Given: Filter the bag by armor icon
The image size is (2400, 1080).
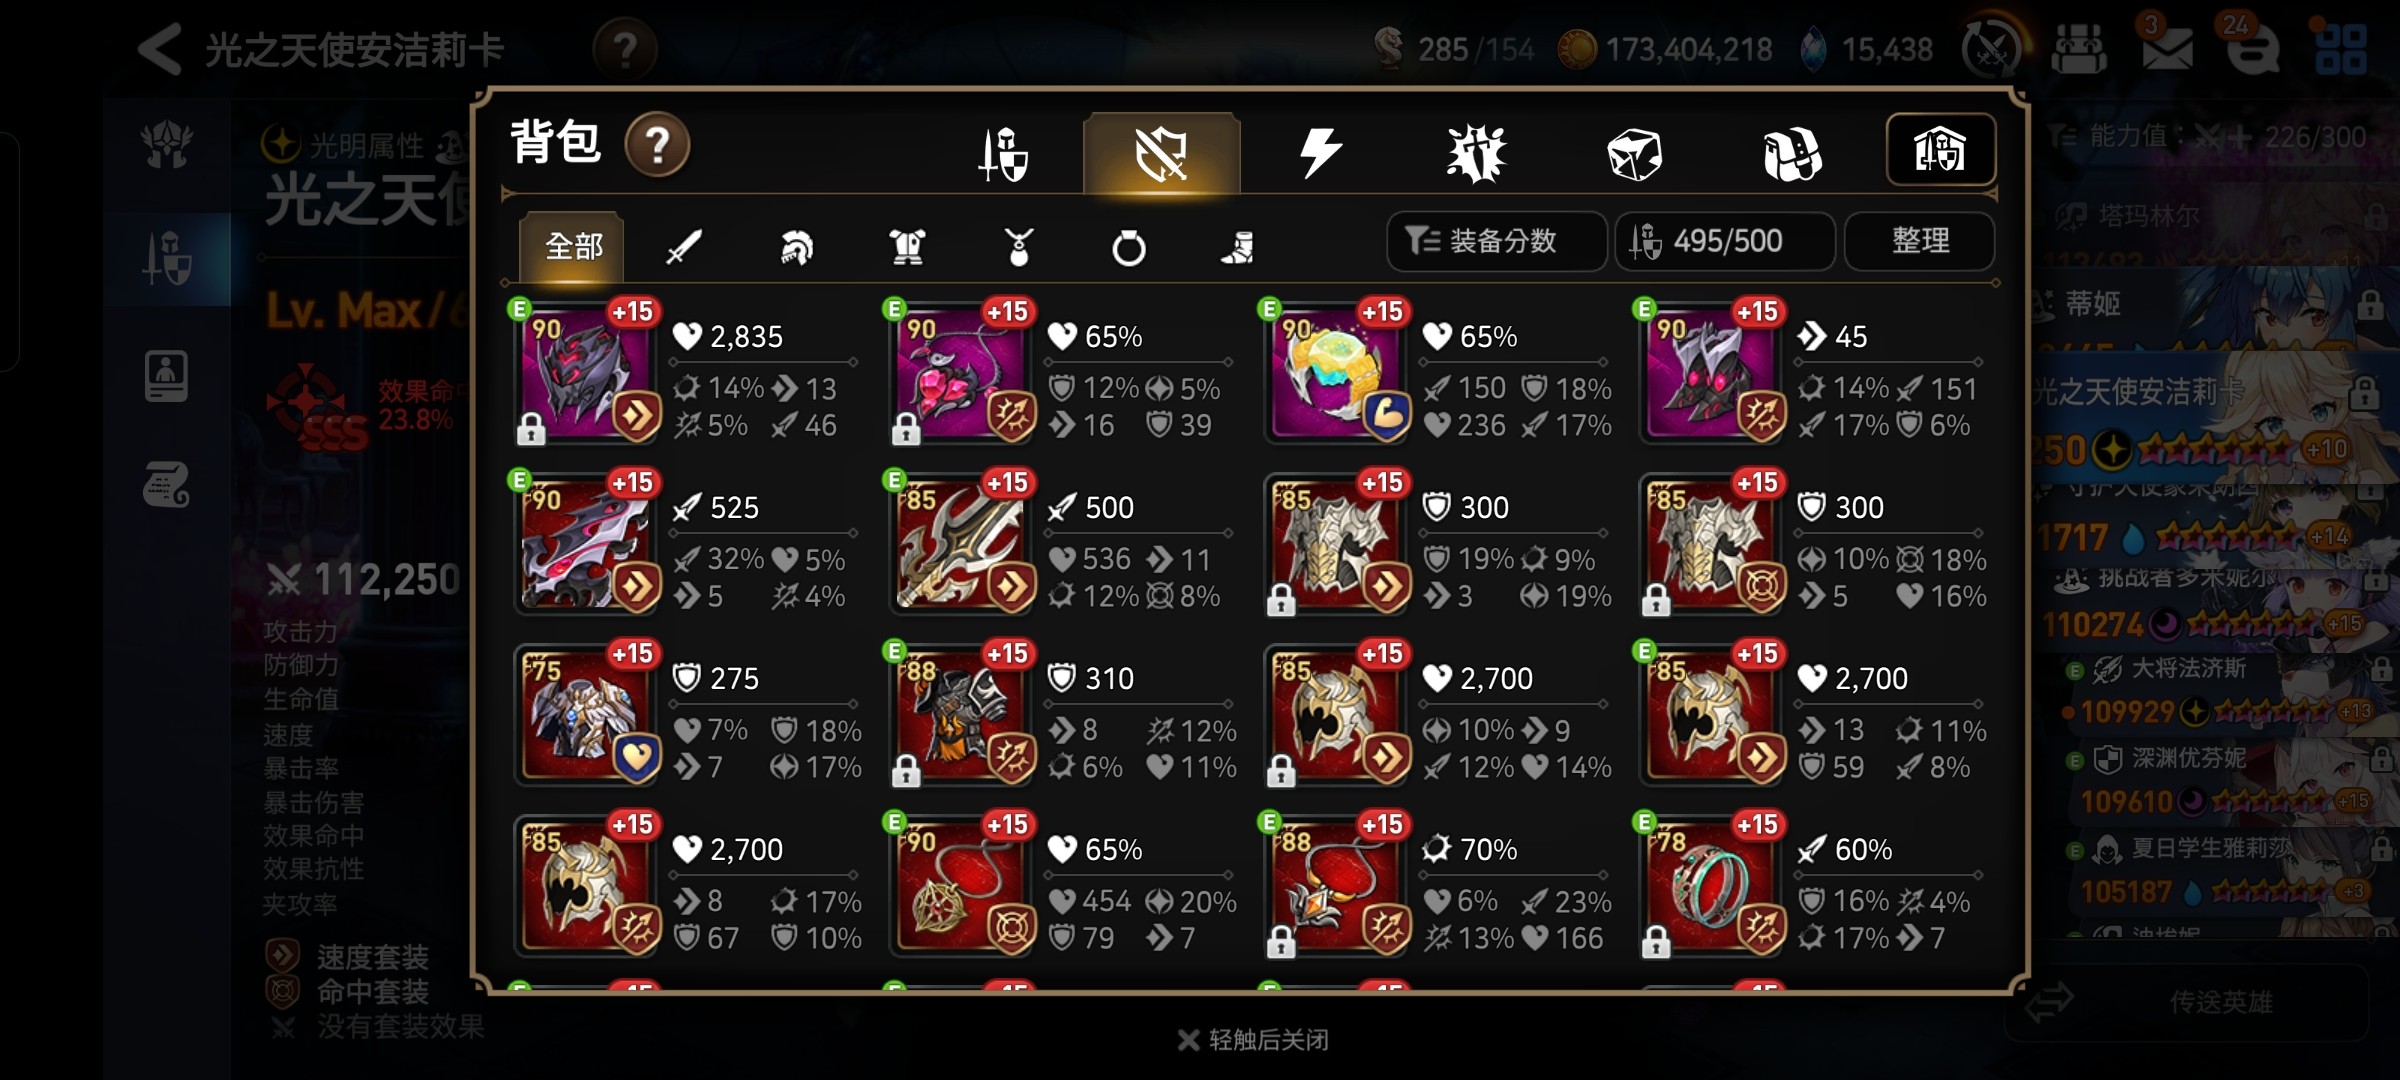Looking at the screenshot, I should [907, 246].
